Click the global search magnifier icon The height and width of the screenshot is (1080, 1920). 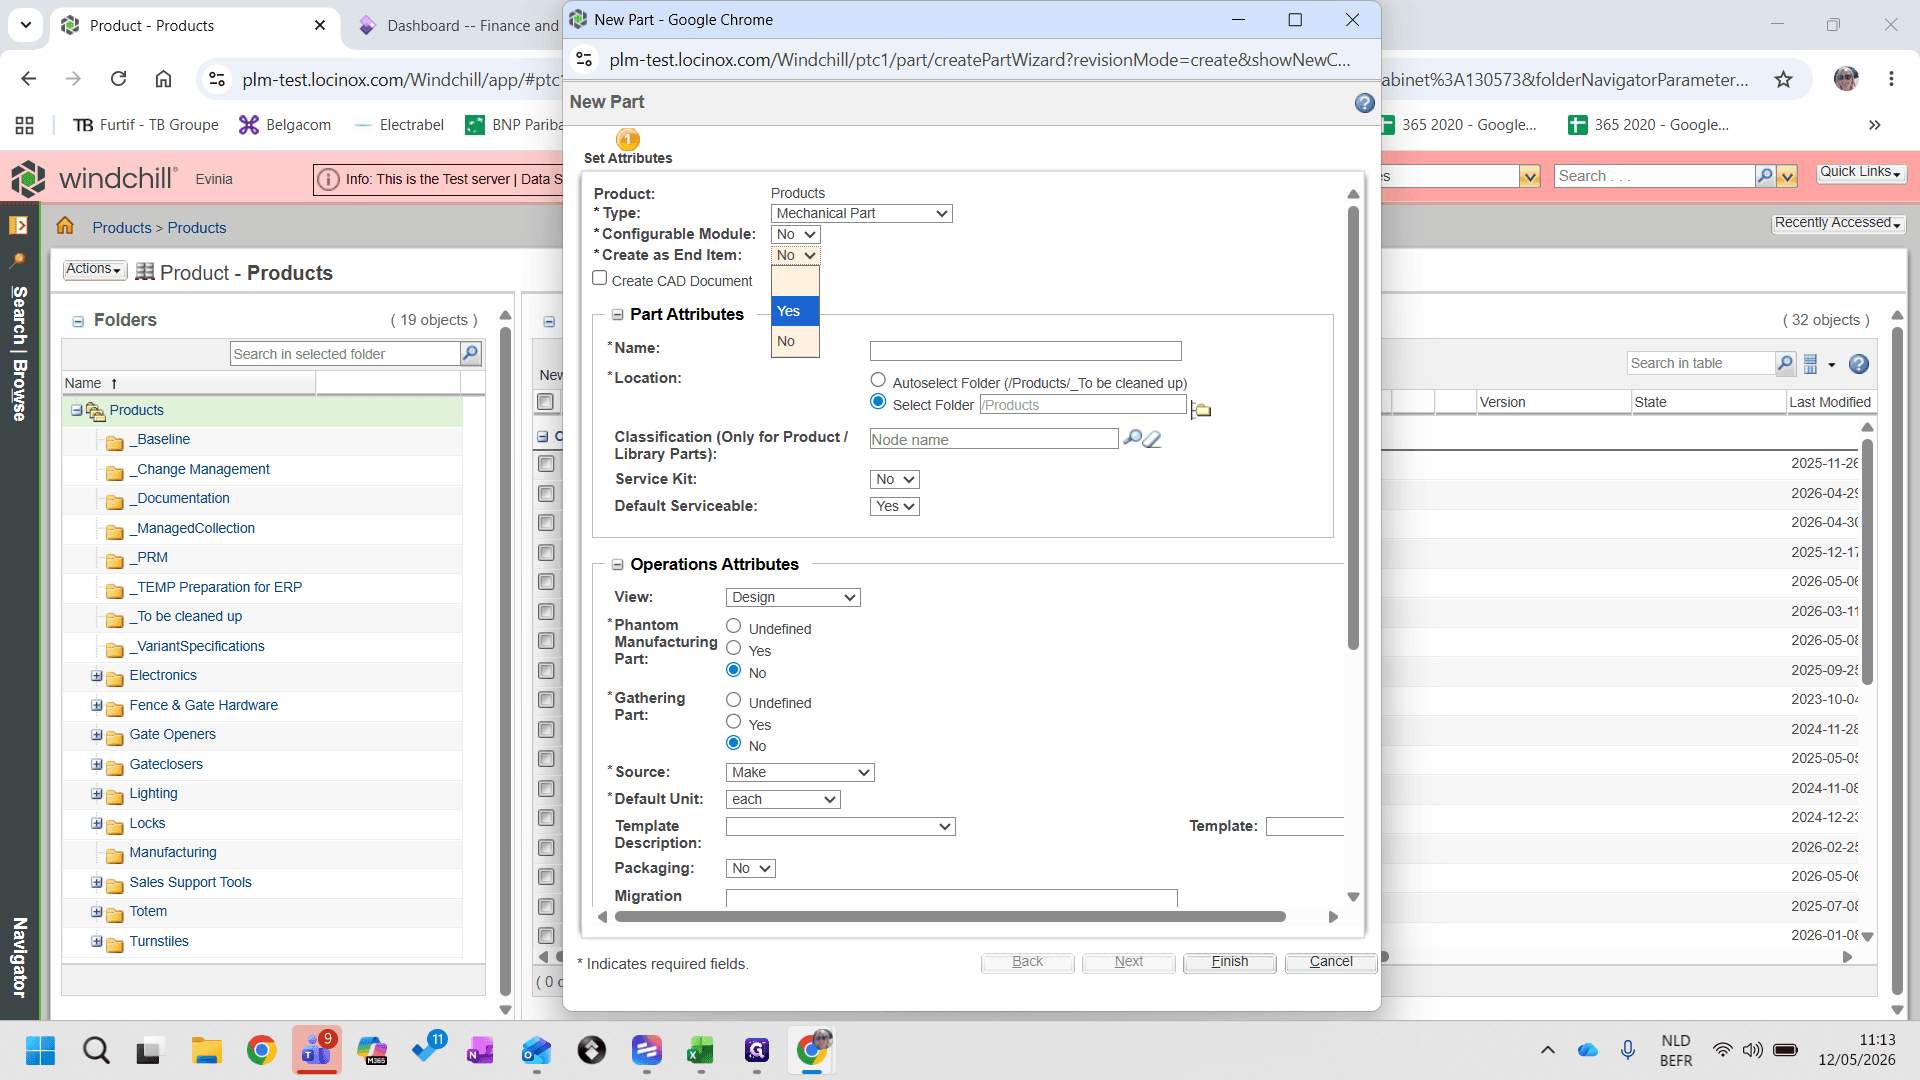click(1765, 176)
